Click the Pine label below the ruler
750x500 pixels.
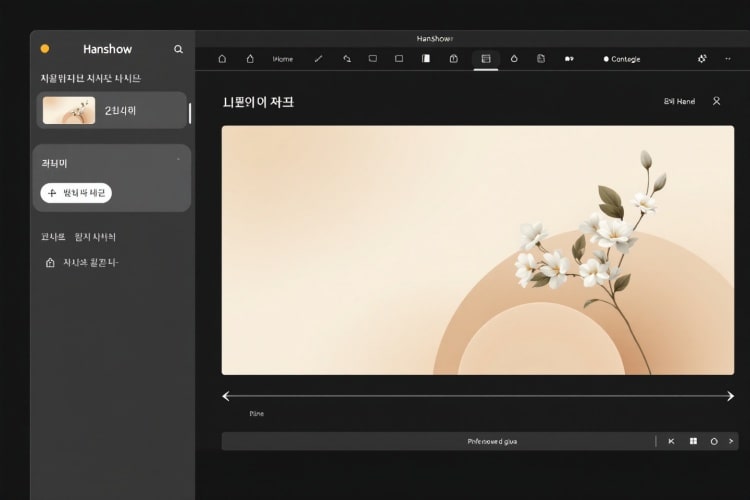256,414
